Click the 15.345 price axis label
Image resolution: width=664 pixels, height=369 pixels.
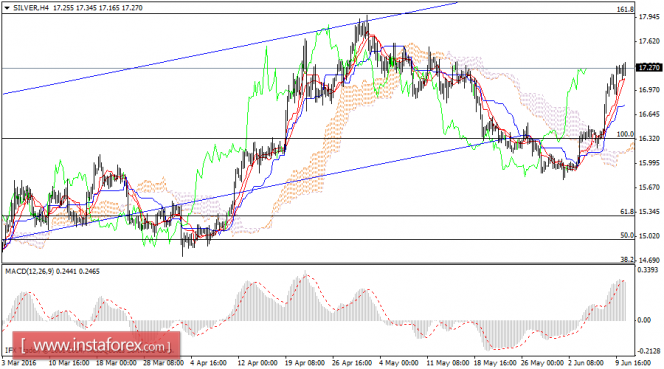pos(649,211)
